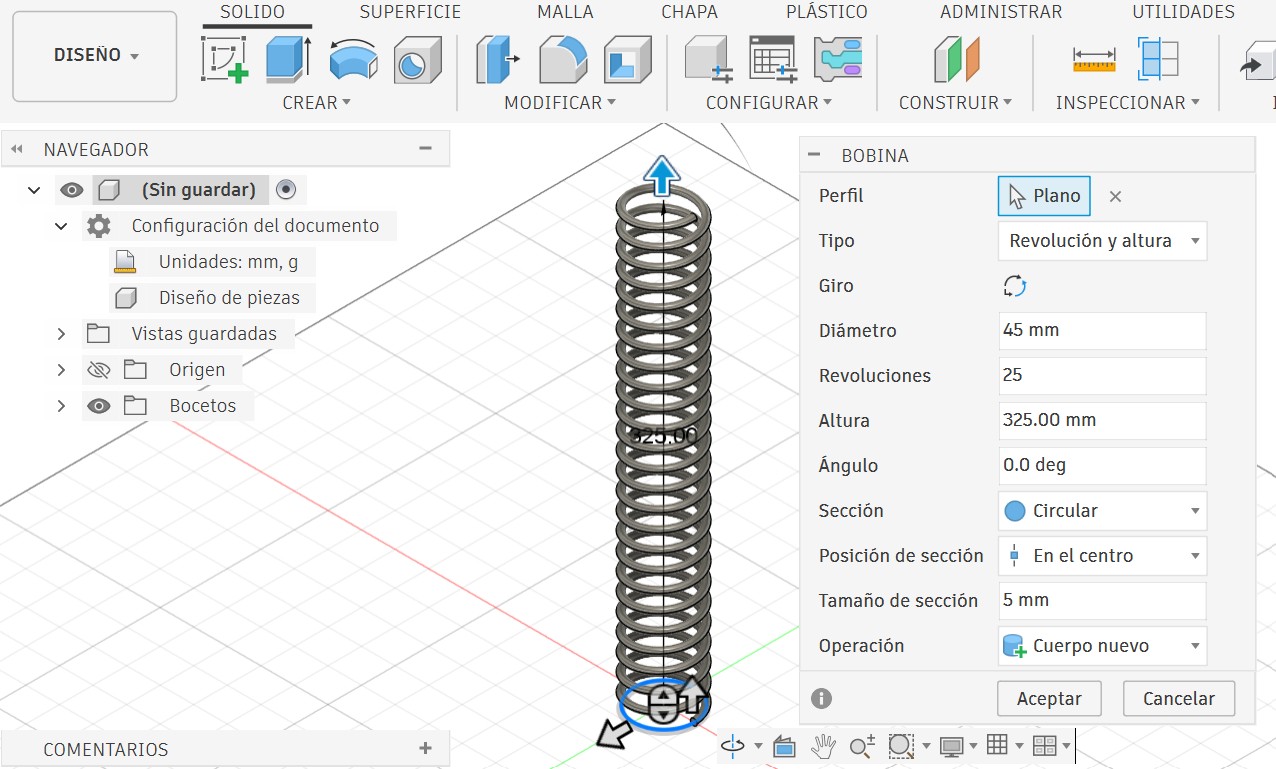Select the Measure ruler icon
Image resolution: width=1276 pixels, height=769 pixels.
(x=1094, y=60)
